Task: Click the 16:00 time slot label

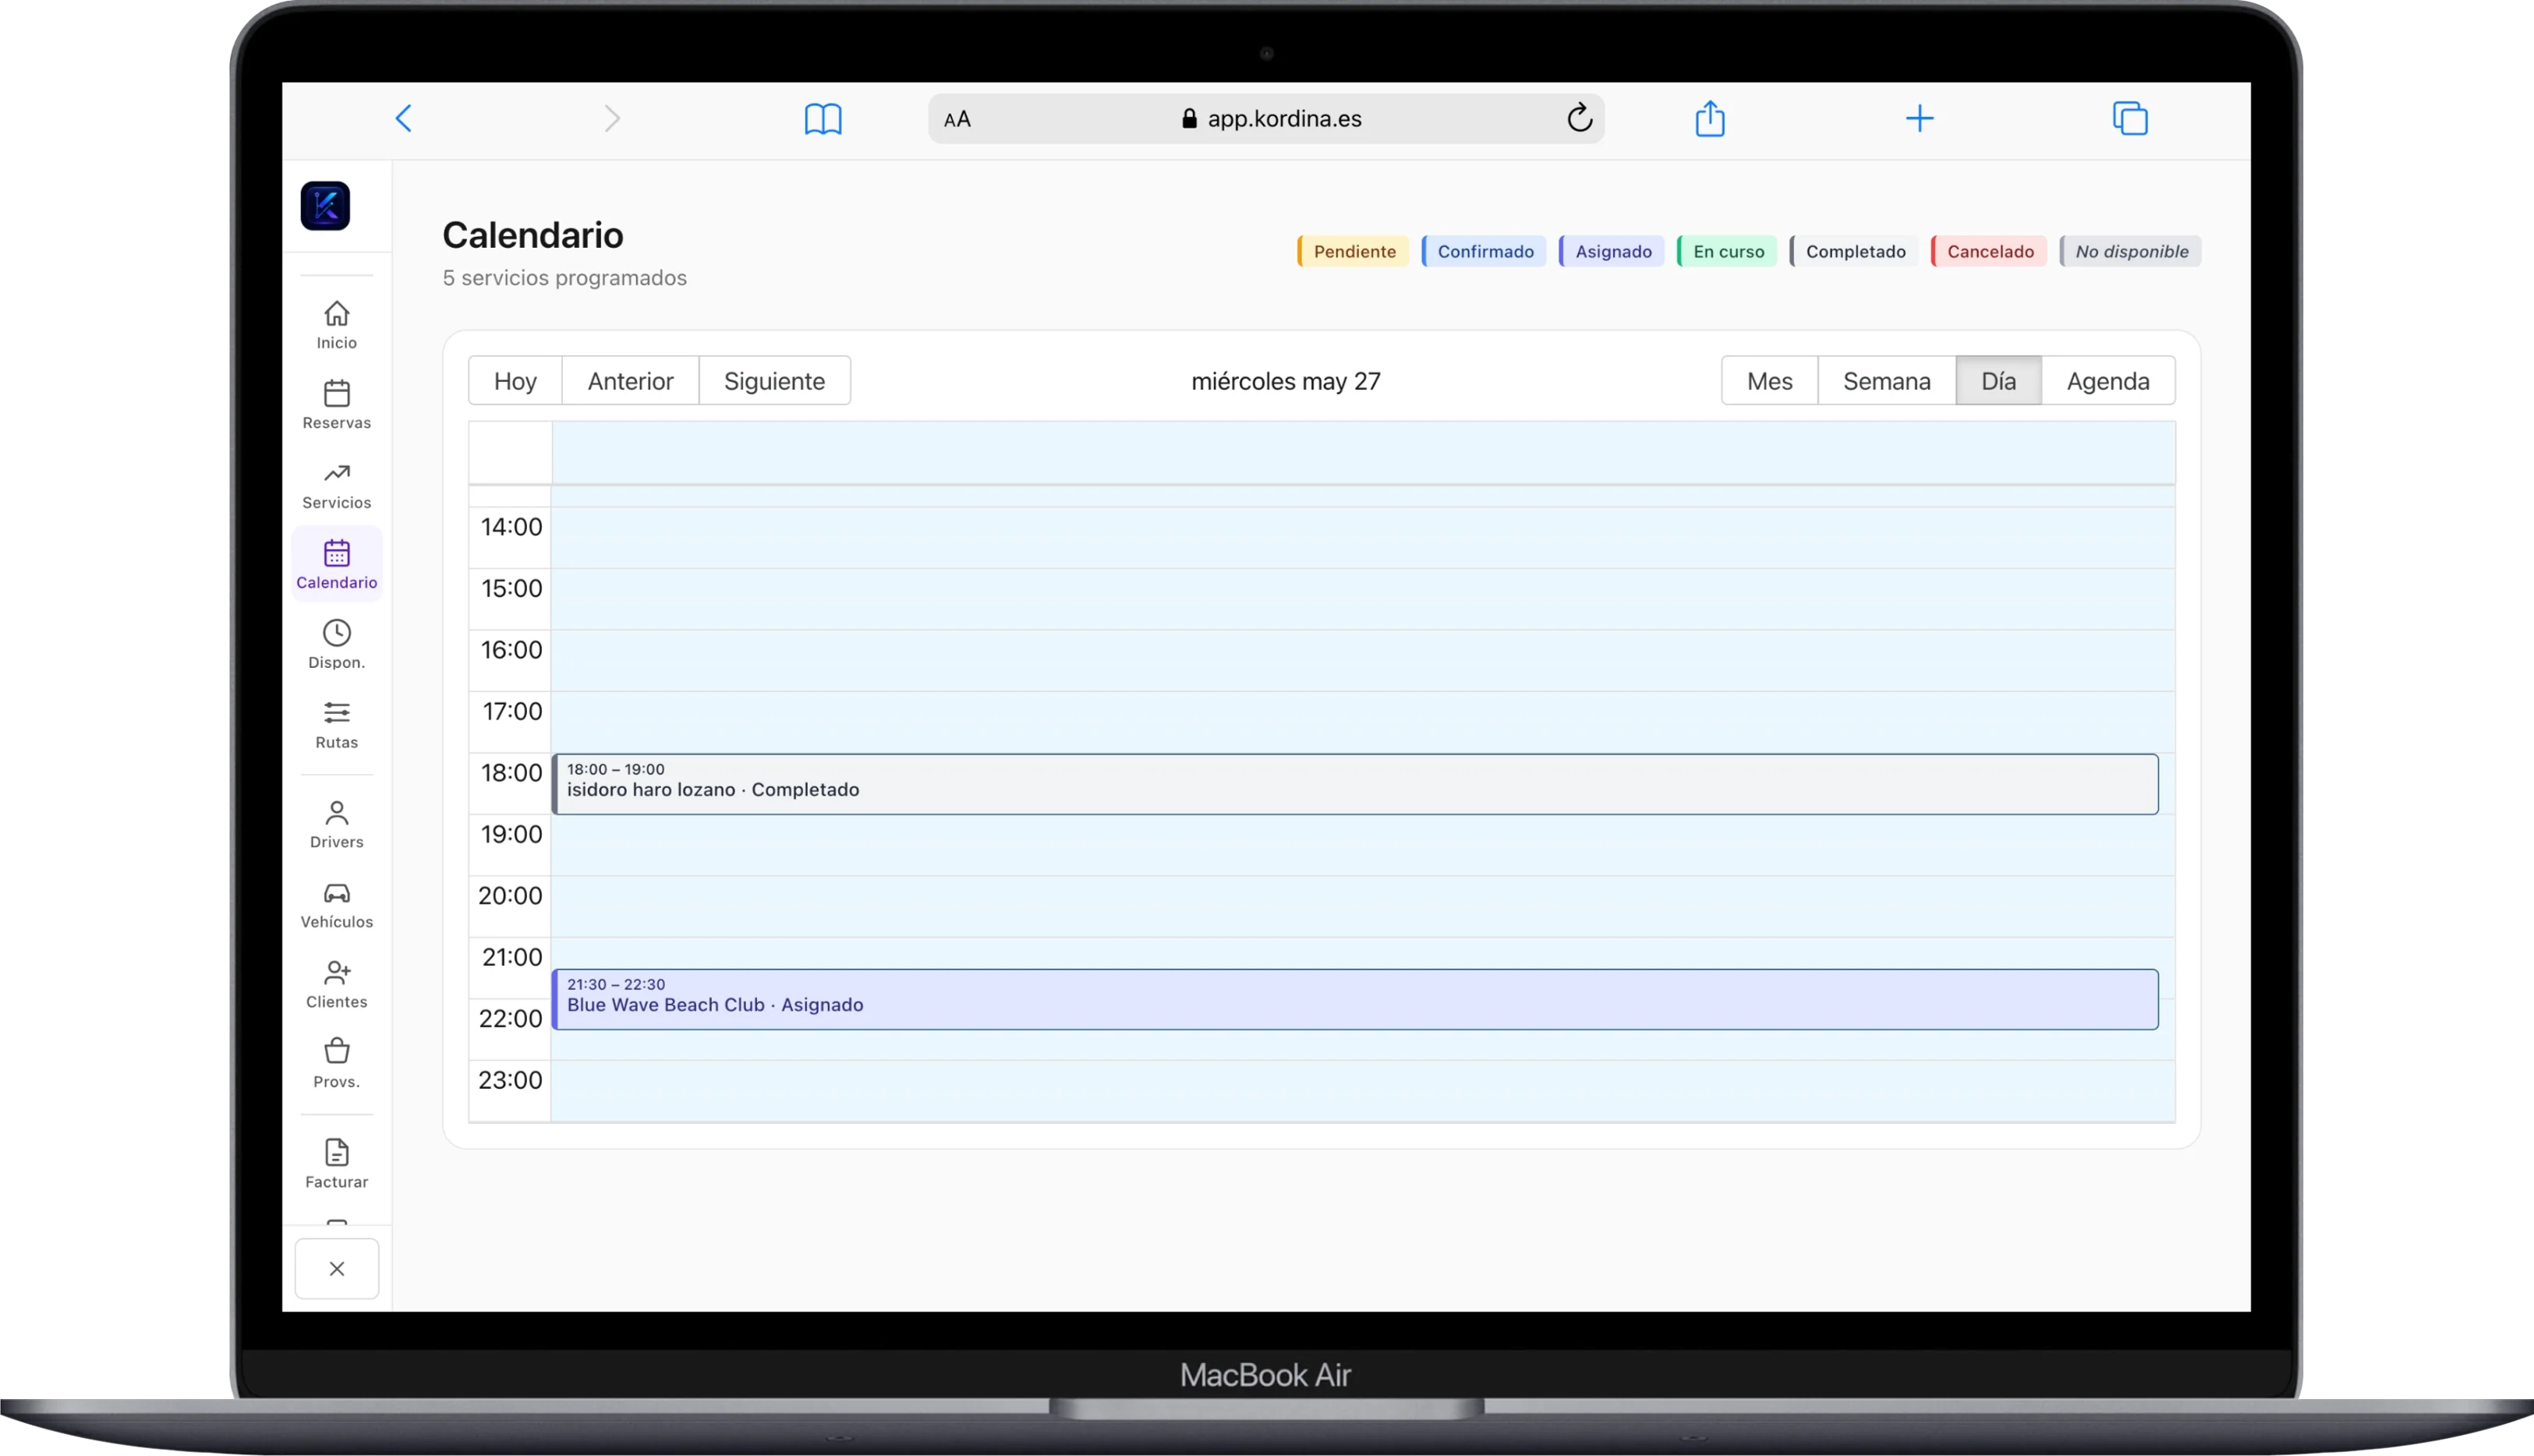Action: point(511,650)
